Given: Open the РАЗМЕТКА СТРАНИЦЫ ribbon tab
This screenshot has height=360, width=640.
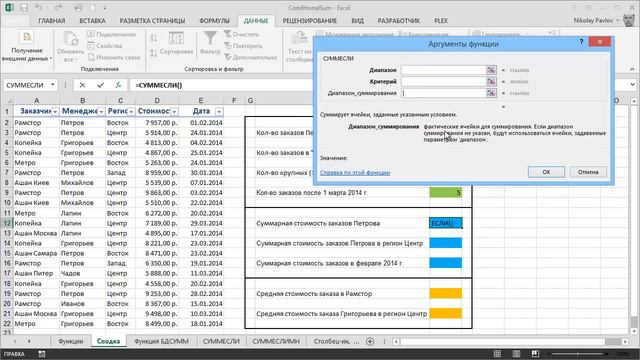Looking at the screenshot, I should point(152,20).
